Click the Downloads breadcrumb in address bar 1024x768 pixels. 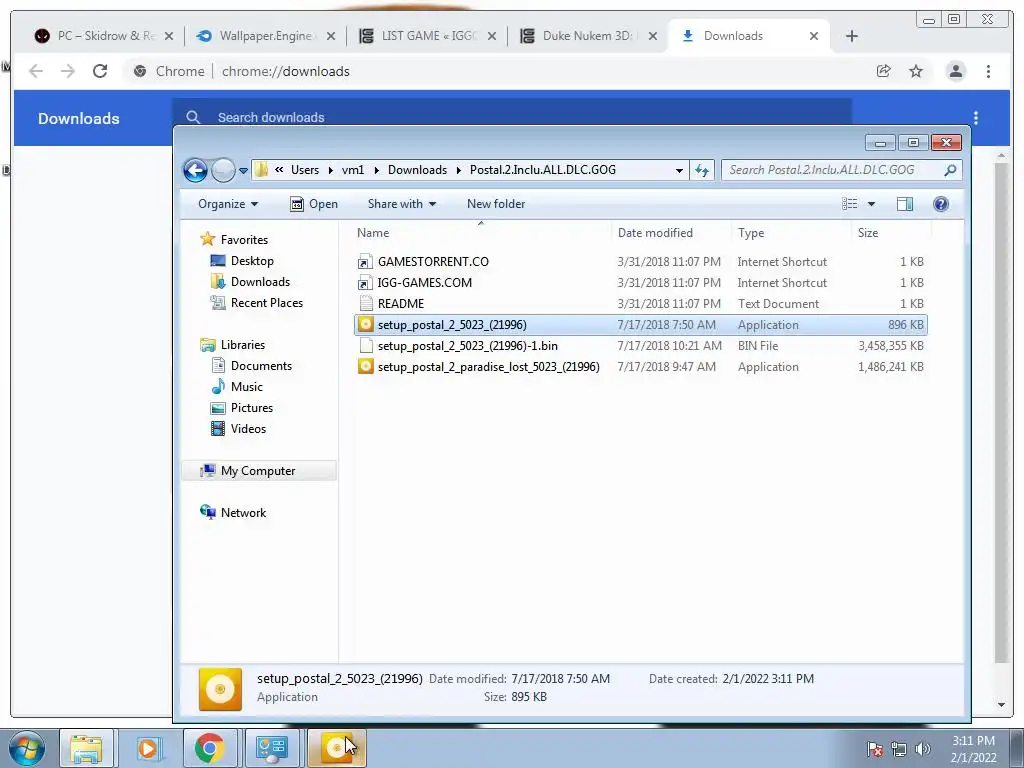point(417,170)
